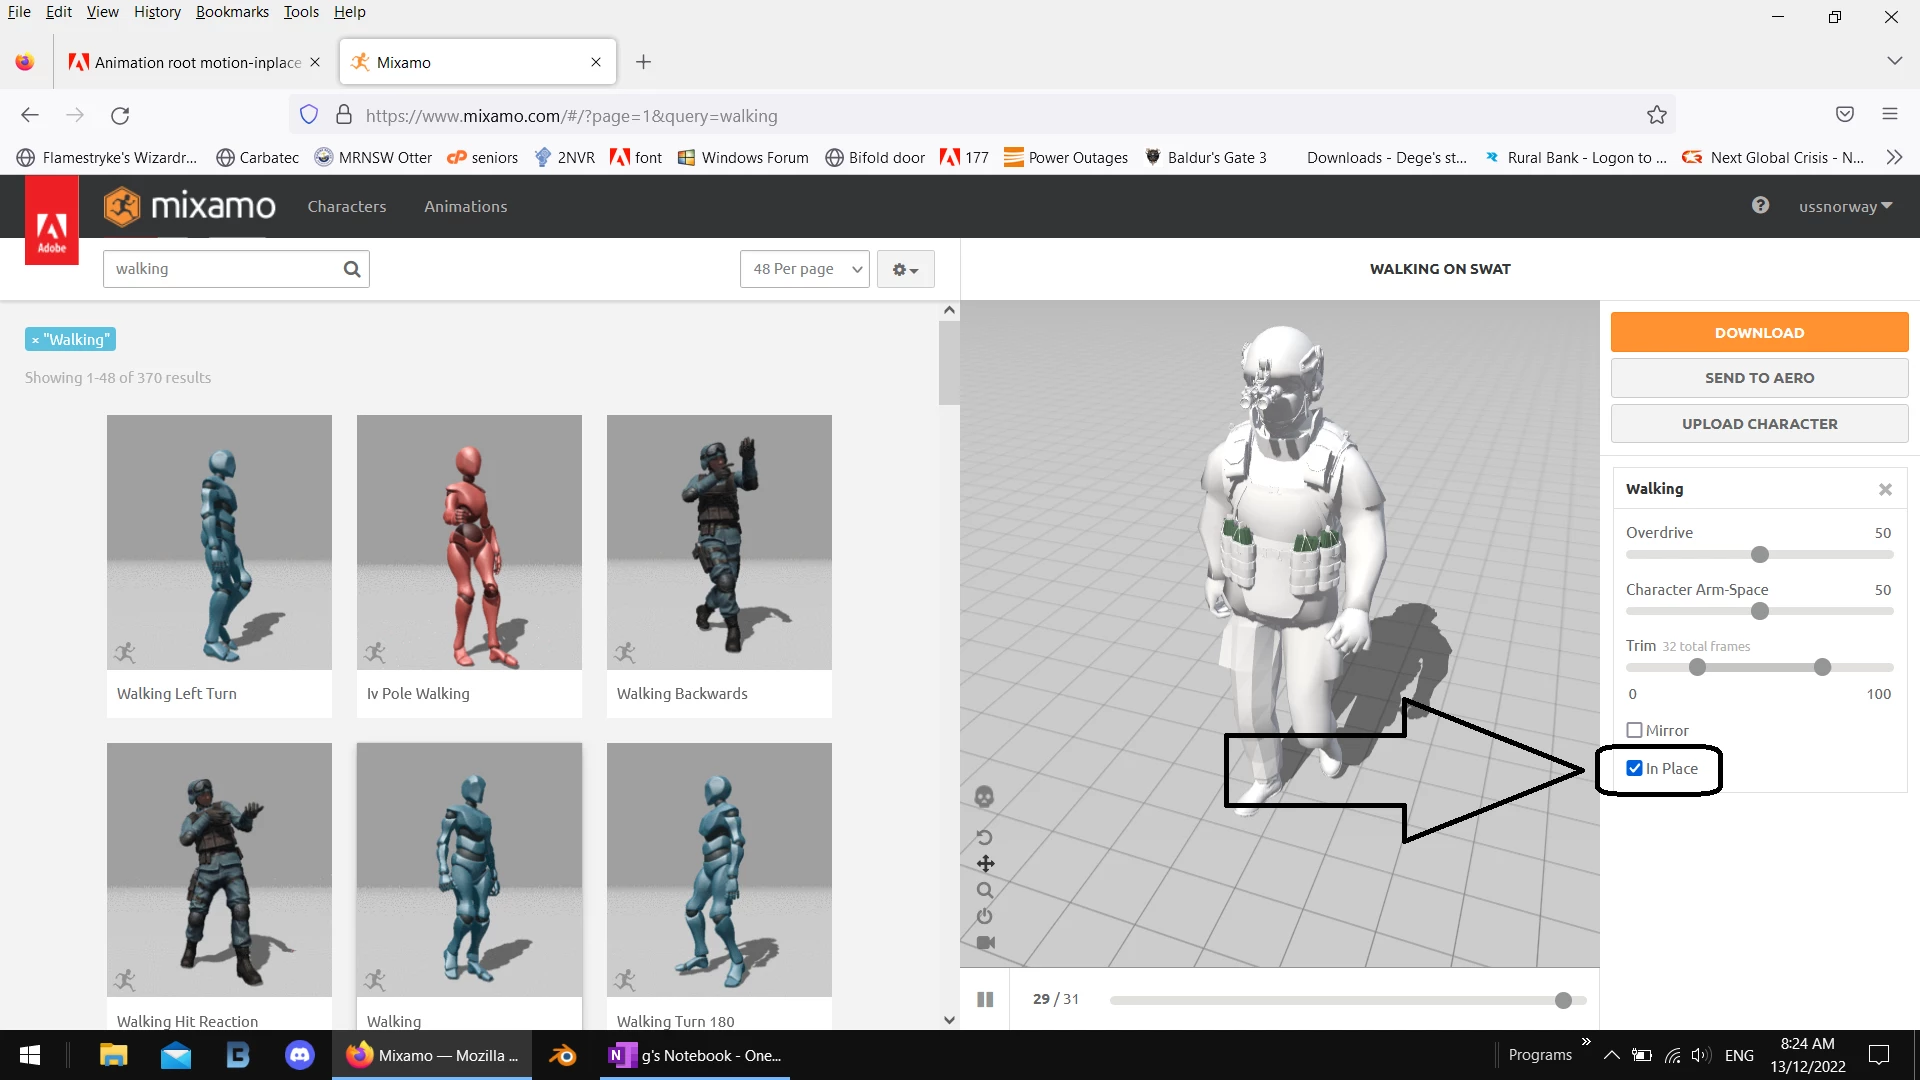This screenshot has width=1920, height=1080.
Task: Click the rotate view icon
Action: tap(984, 837)
